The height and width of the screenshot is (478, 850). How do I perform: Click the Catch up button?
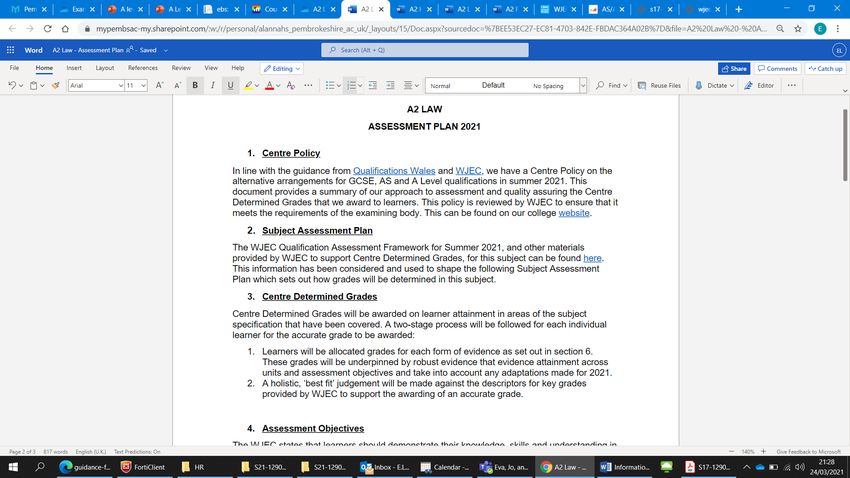click(x=826, y=69)
